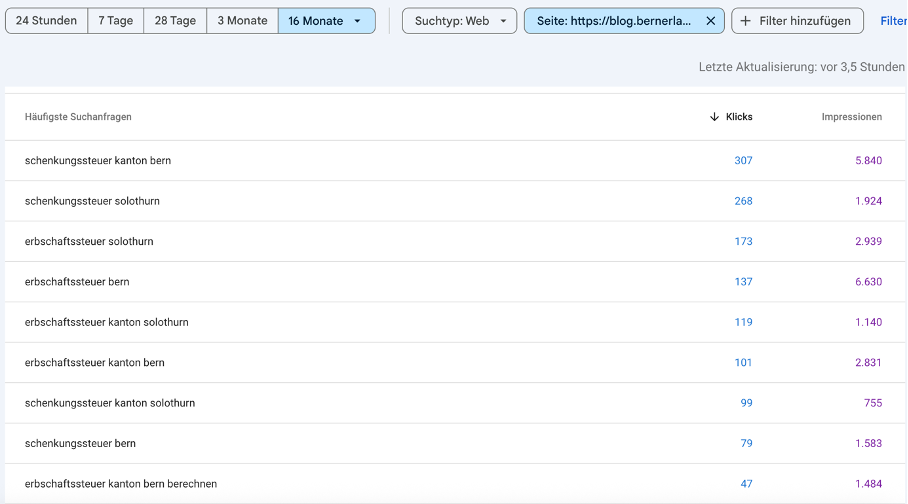Select erbschaftssteuer kanton bern berechnen query
The width and height of the screenshot is (908, 504).
click(121, 484)
